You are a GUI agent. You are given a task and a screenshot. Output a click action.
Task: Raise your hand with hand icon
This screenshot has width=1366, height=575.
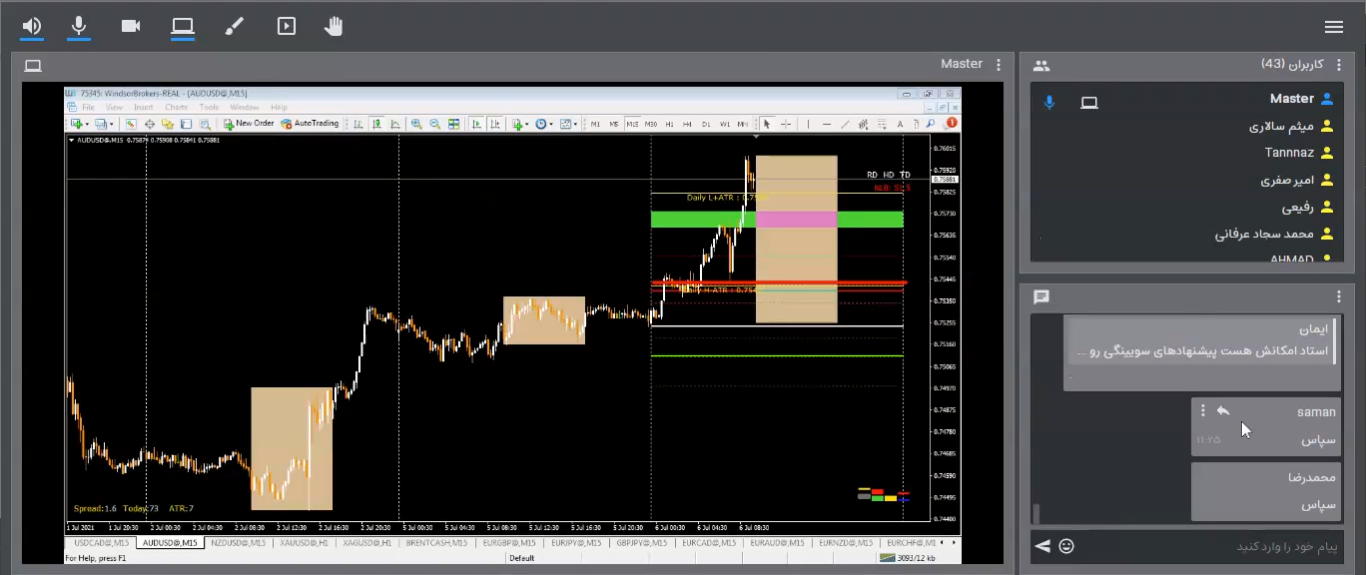[334, 27]
